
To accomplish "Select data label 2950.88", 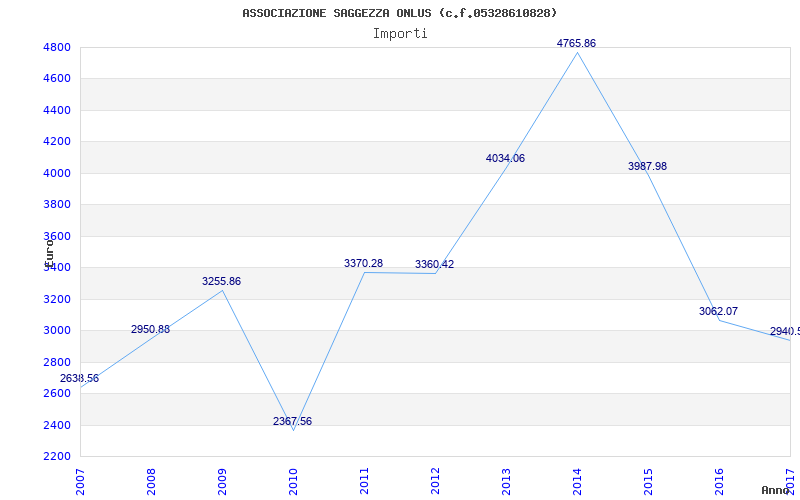I will click(151, 330).
